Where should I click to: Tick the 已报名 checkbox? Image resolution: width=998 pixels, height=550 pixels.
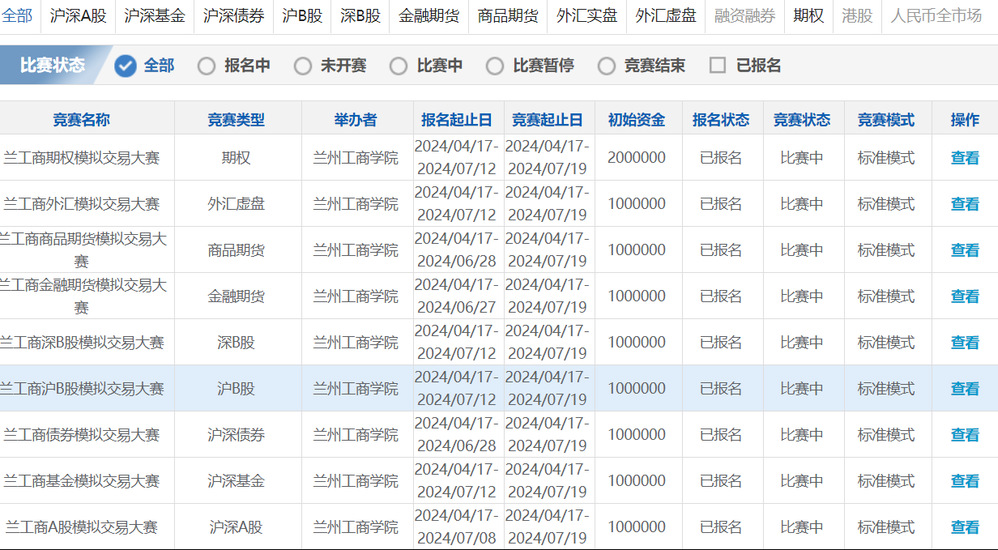pos(717,66)
